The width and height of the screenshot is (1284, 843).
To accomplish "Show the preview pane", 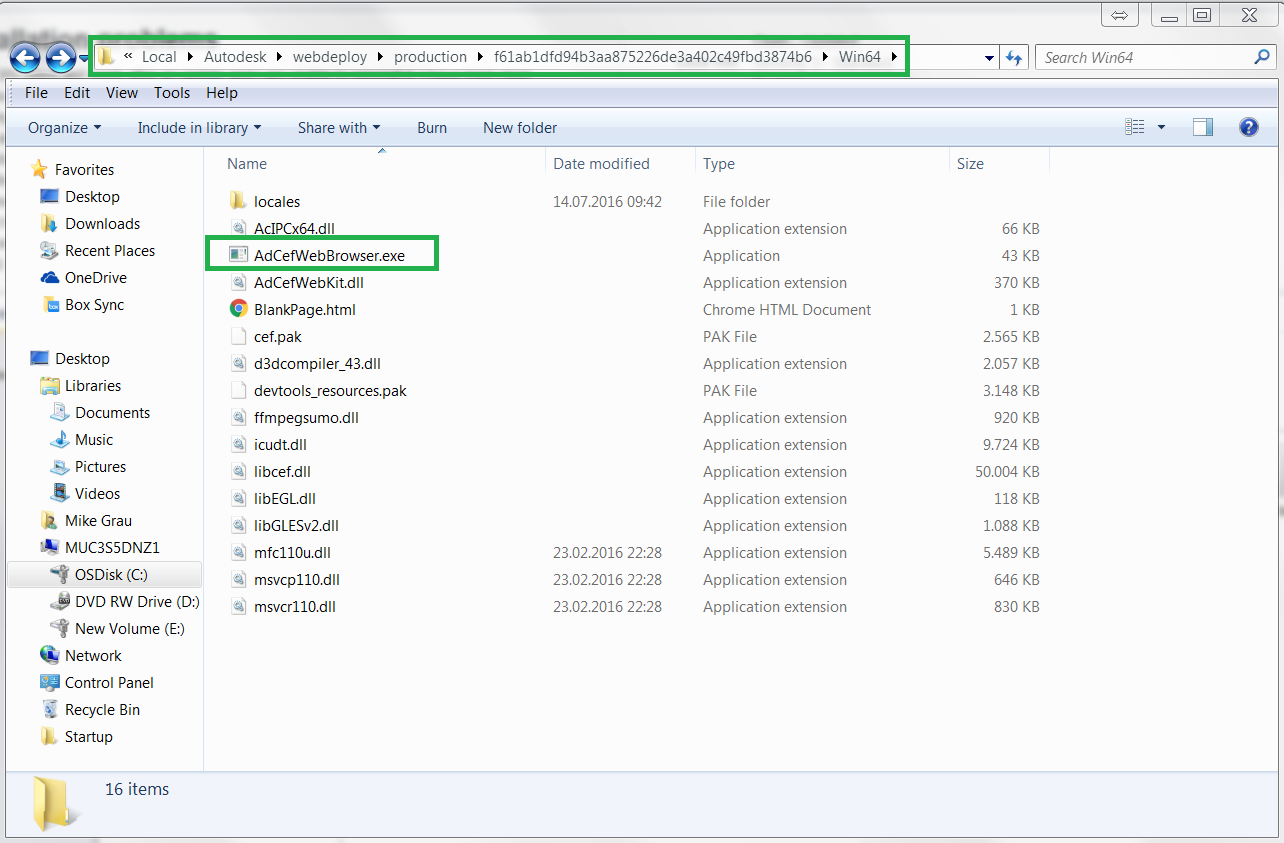I will click(x=1202, y=127).
